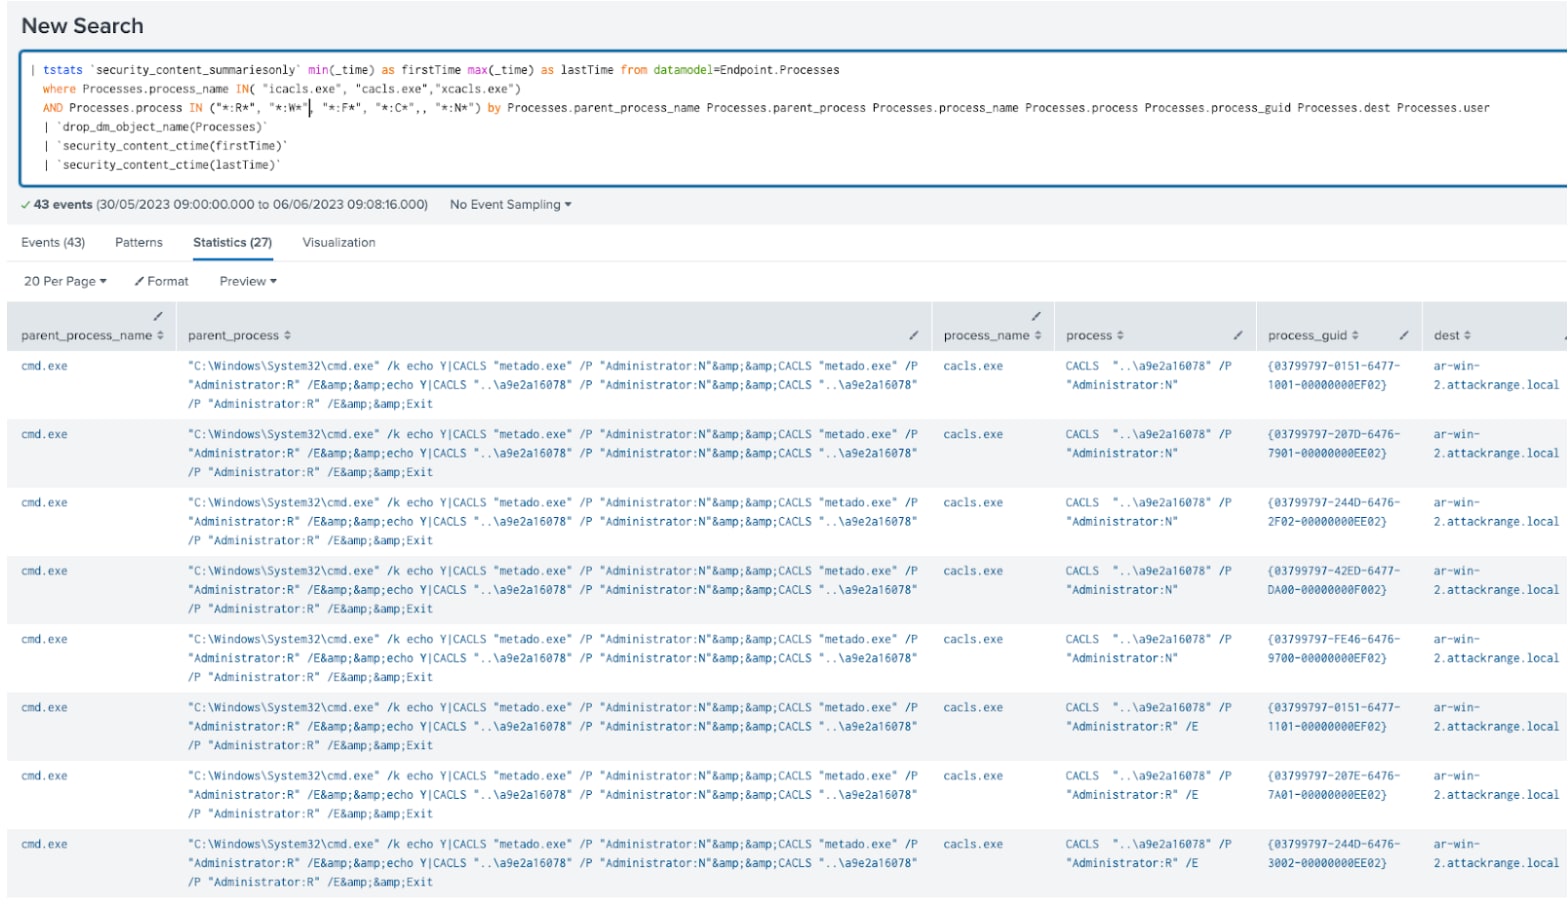Click cmd.exe in the row with guid 207D-6476-7901
The width and height of the screenshot is (1568, 904).
(45, 434)
